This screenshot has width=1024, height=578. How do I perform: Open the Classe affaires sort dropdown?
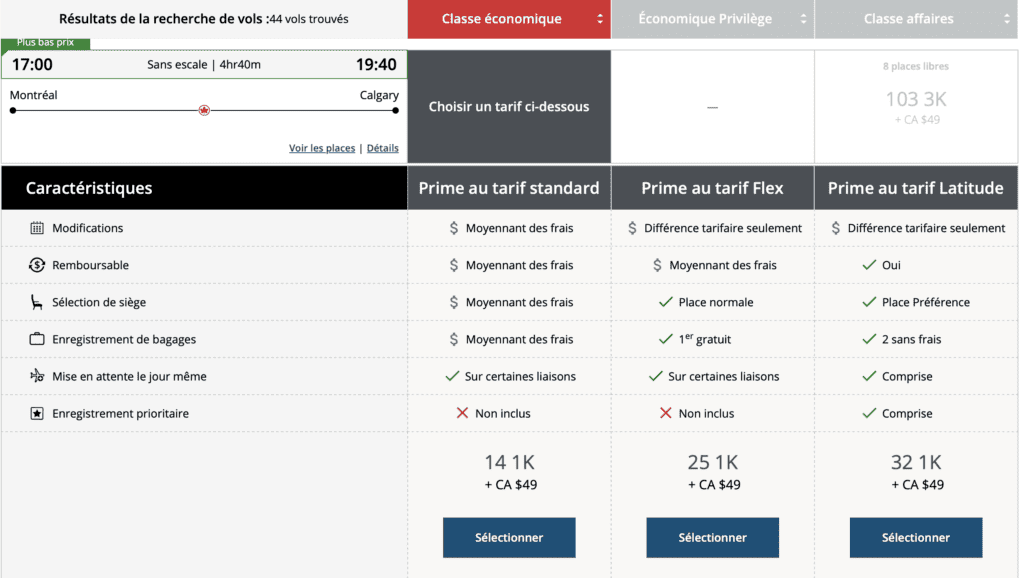(1006, 19)
